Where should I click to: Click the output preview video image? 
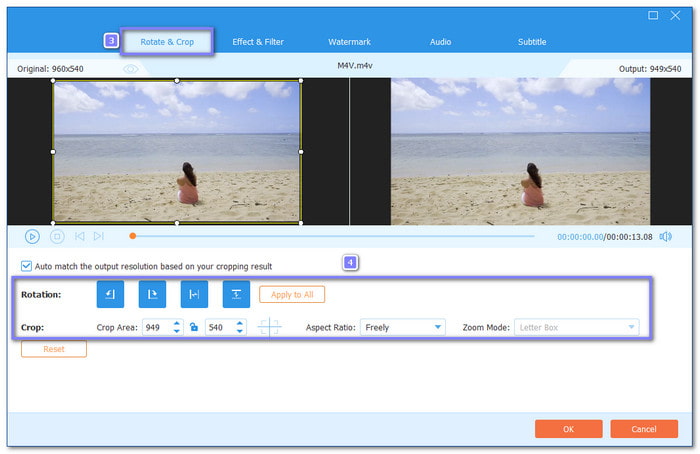pos(521,151)
